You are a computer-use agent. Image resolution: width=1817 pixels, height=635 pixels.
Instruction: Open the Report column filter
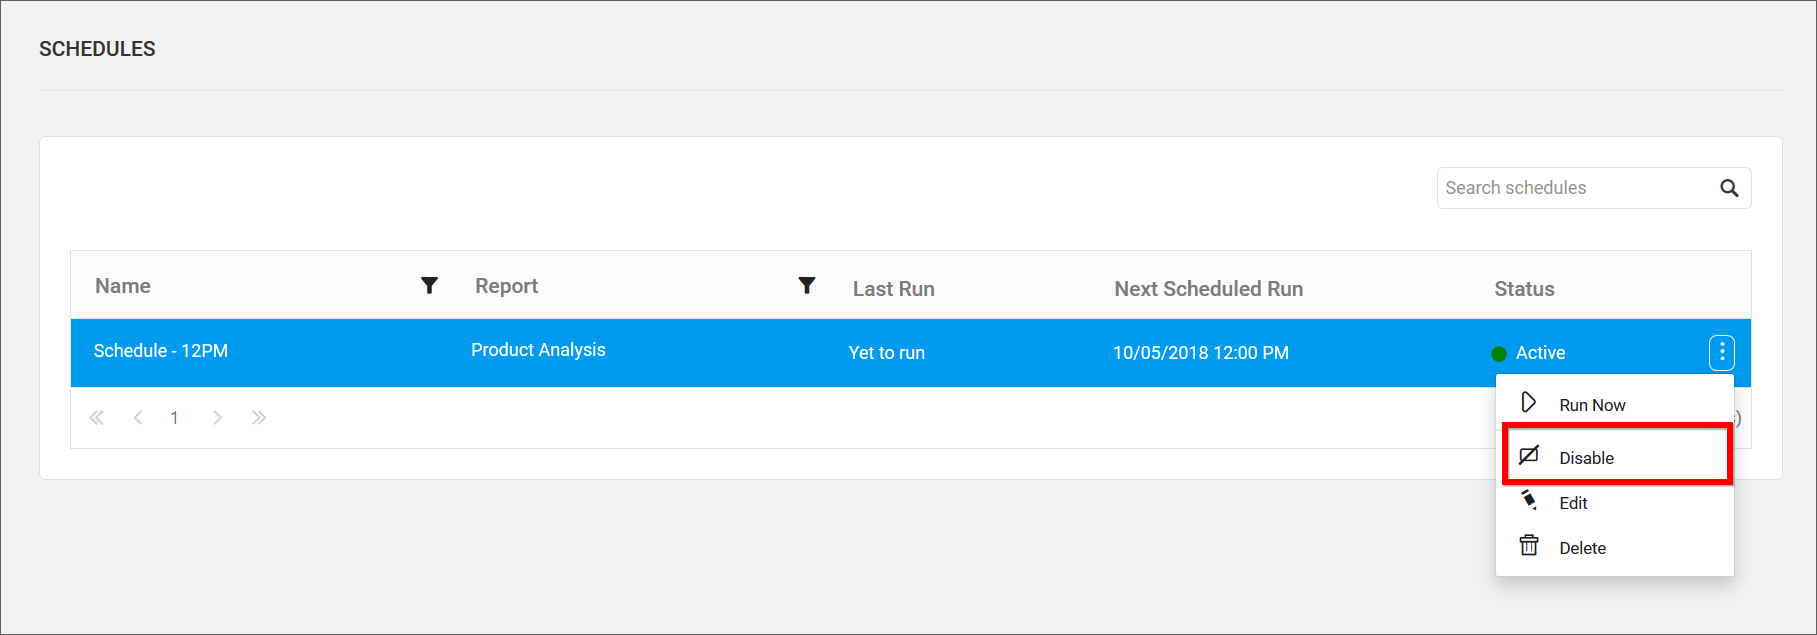[807, 286]
